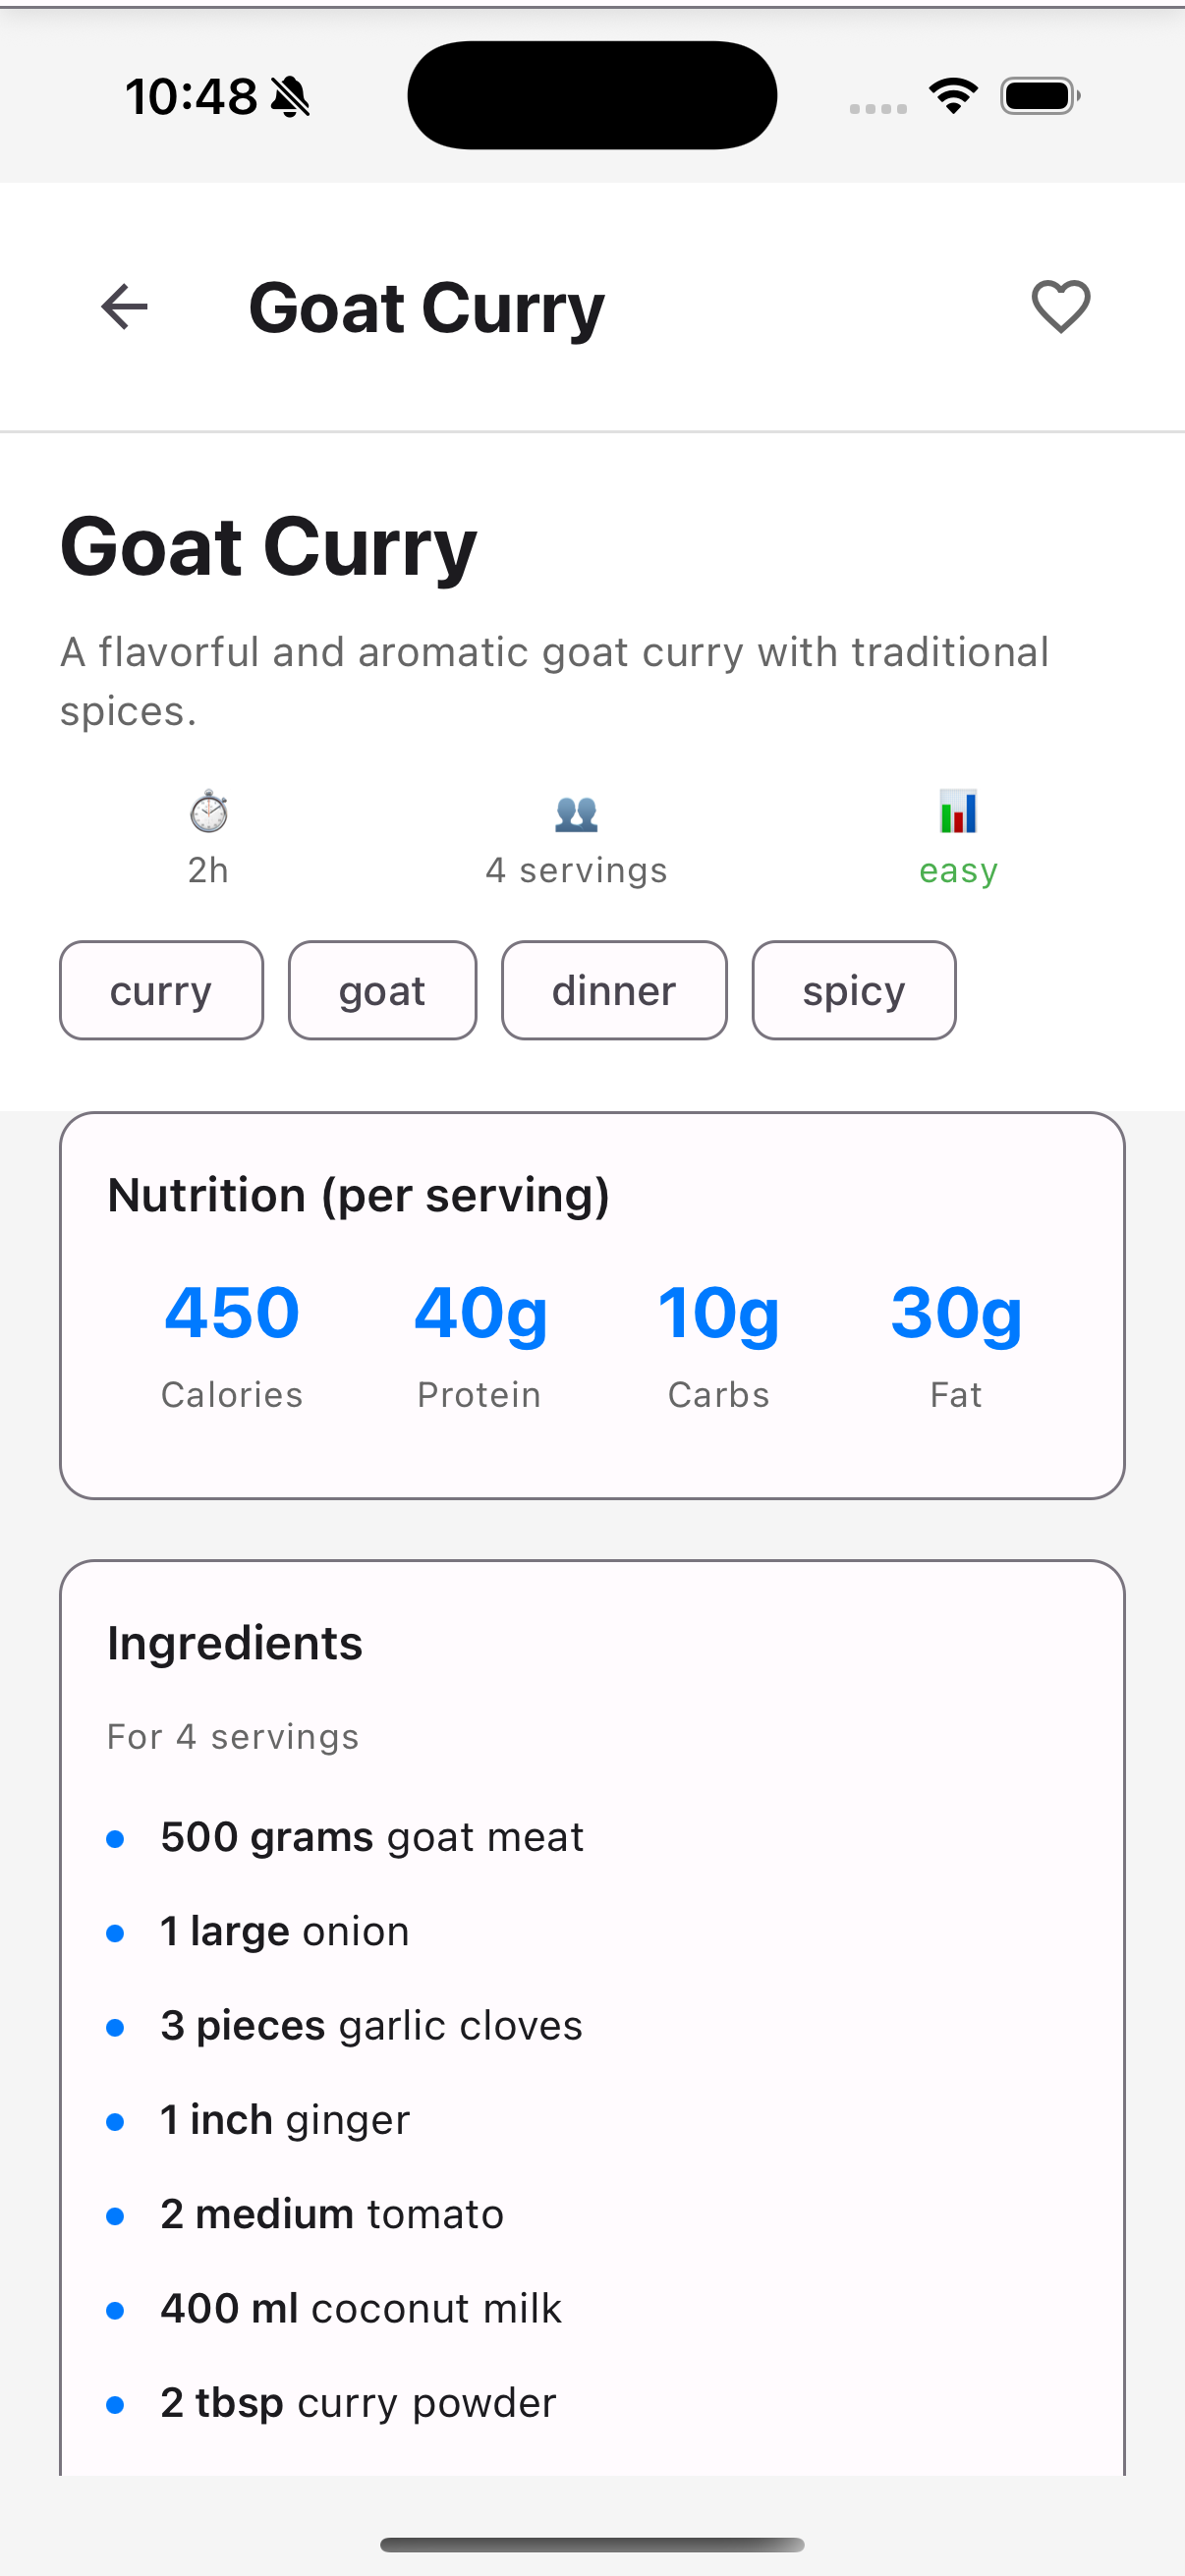Select the curry tag chip
1185x2576 pixels.
(x=161, y=990)
